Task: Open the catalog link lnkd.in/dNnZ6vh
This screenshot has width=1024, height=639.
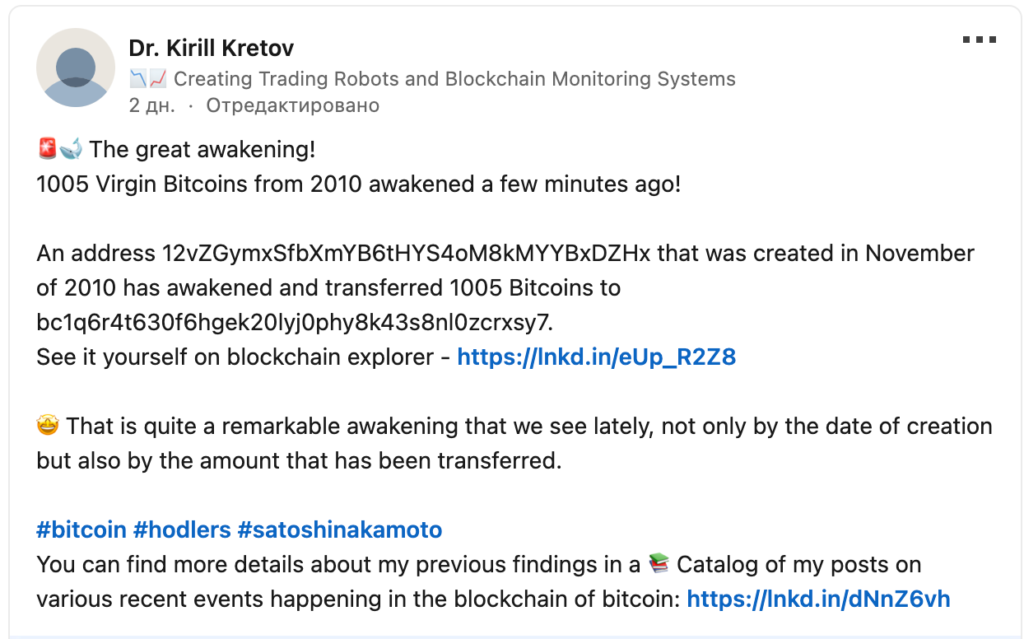Action: 818,599
